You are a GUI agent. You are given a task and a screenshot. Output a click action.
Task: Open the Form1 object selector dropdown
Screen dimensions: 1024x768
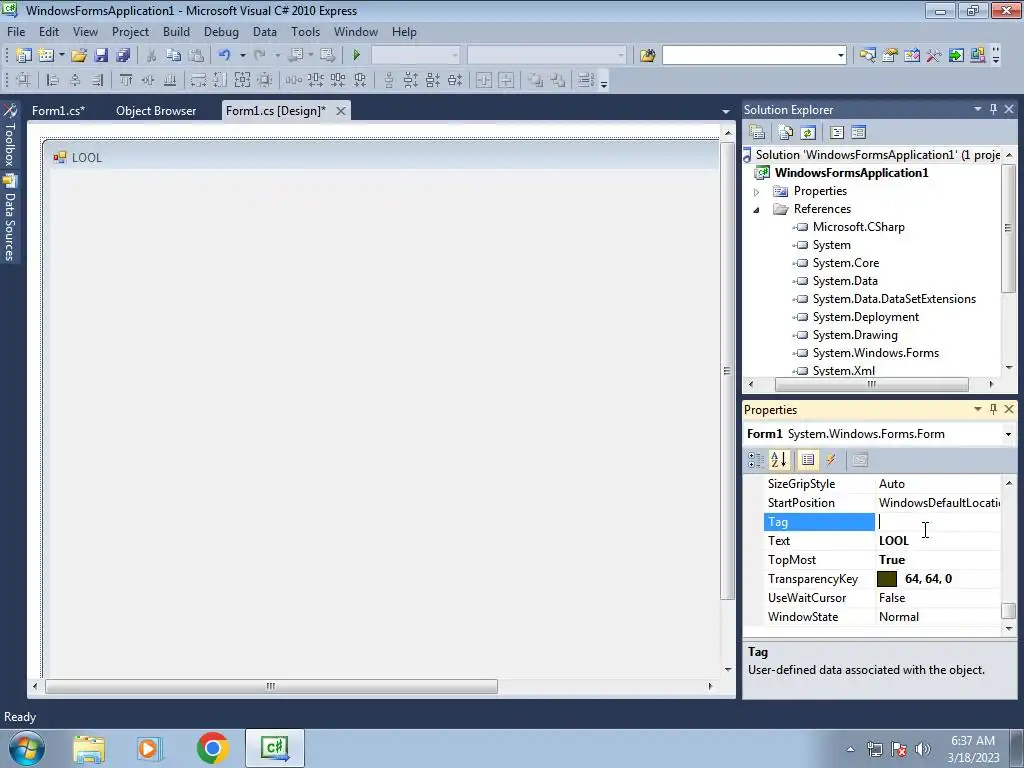[x=1008, y=434]
